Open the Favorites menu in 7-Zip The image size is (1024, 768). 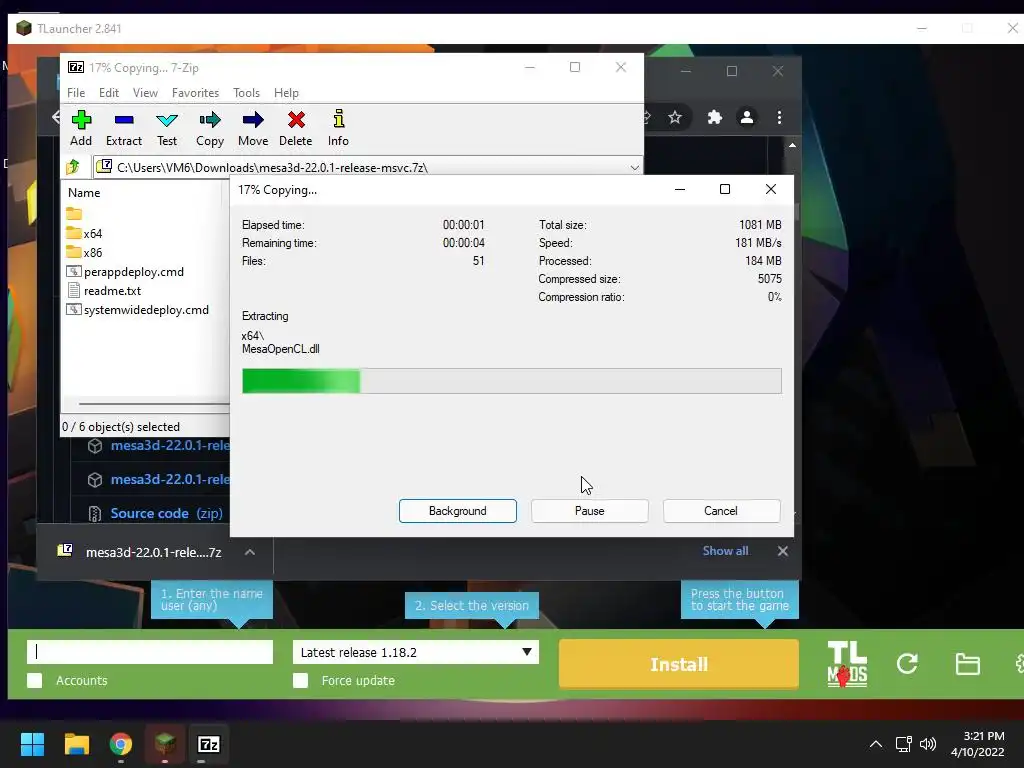pos(195,93)
